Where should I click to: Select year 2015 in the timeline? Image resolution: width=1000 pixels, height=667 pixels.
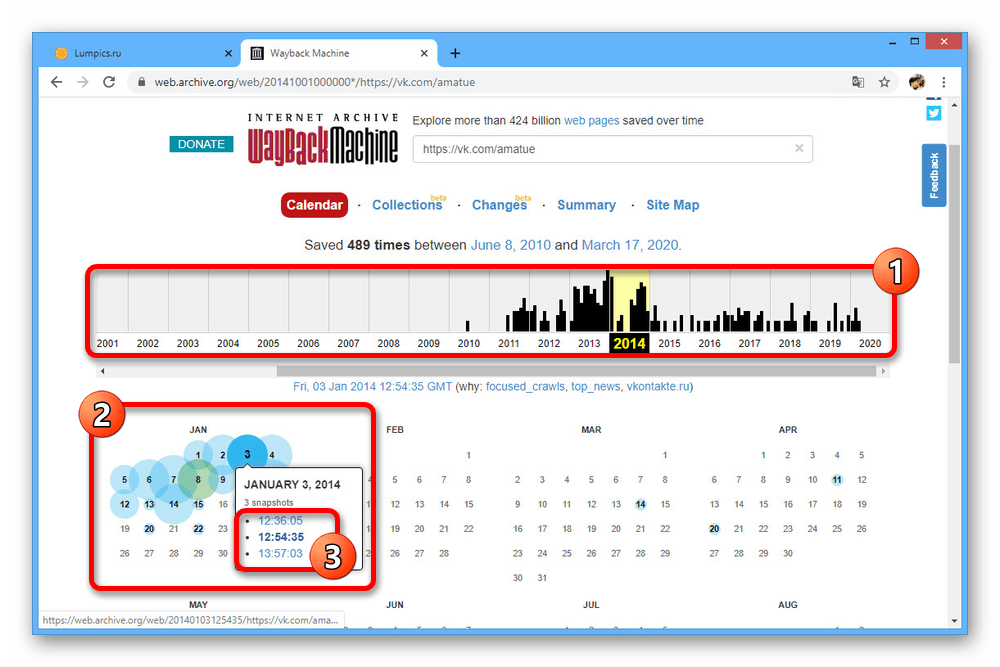click(x=670, y=343)
